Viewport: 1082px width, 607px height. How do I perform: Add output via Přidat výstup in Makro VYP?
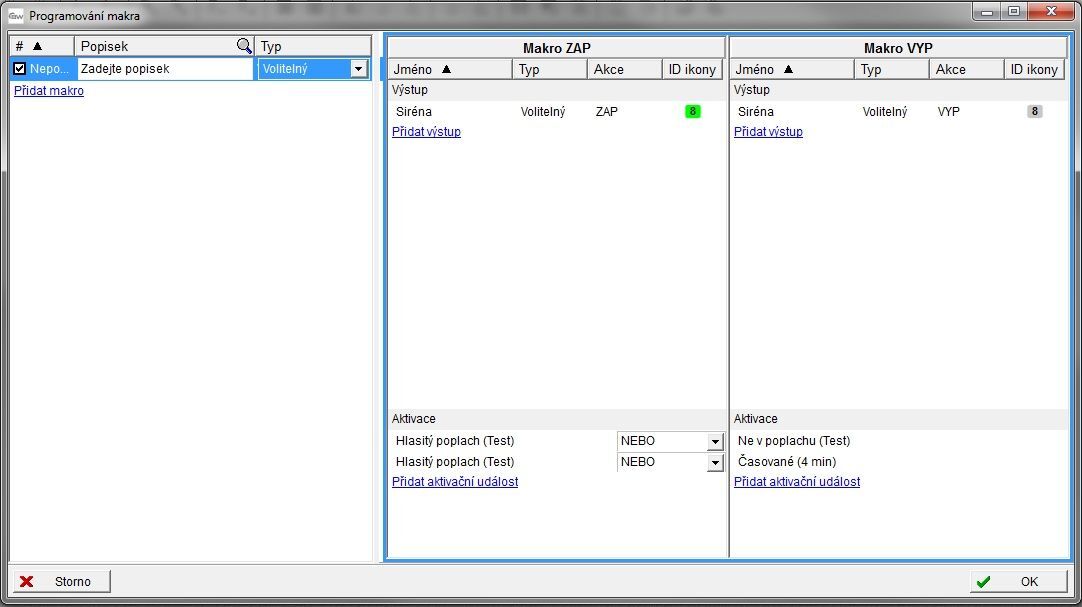768,132
